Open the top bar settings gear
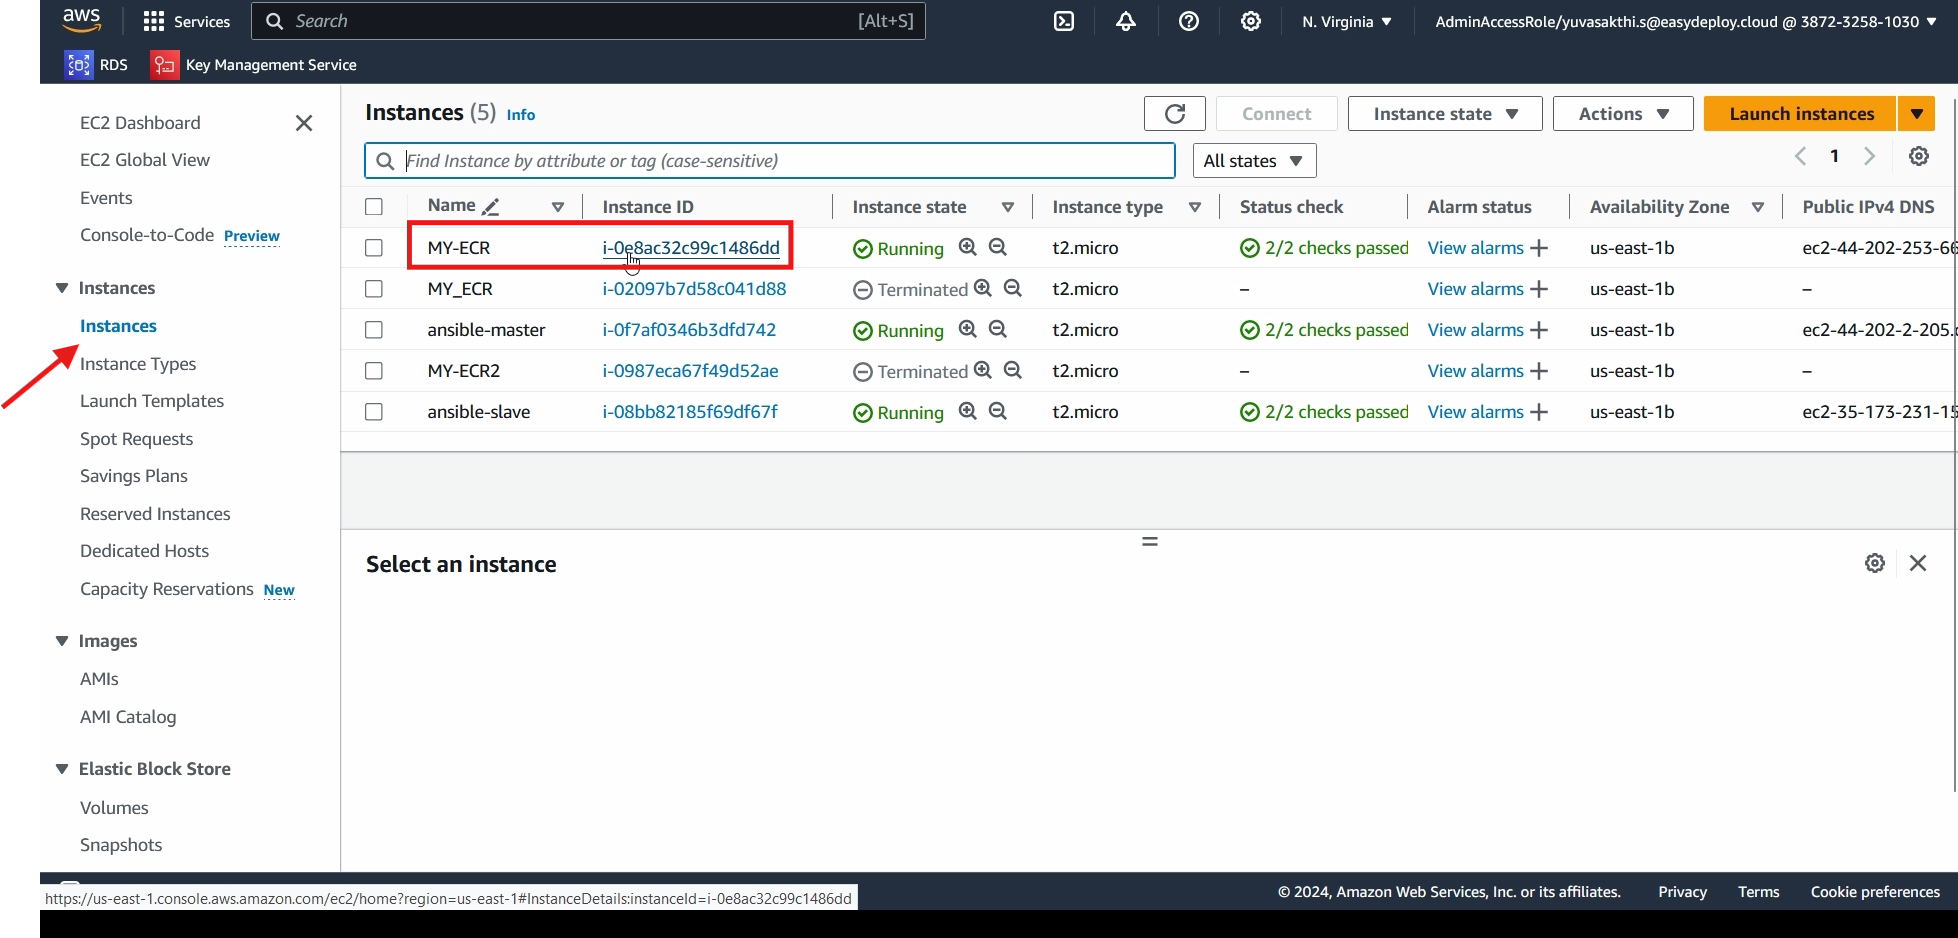Screen dimensions: 1958x938 click(1251, 21)
